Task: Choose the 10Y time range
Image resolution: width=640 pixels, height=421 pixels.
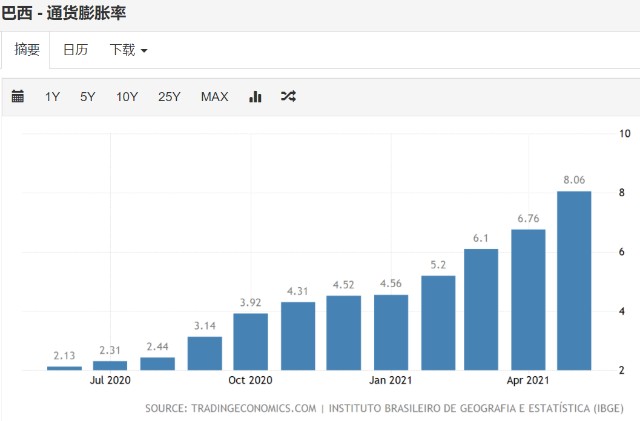Action: (x=127, y=97)
